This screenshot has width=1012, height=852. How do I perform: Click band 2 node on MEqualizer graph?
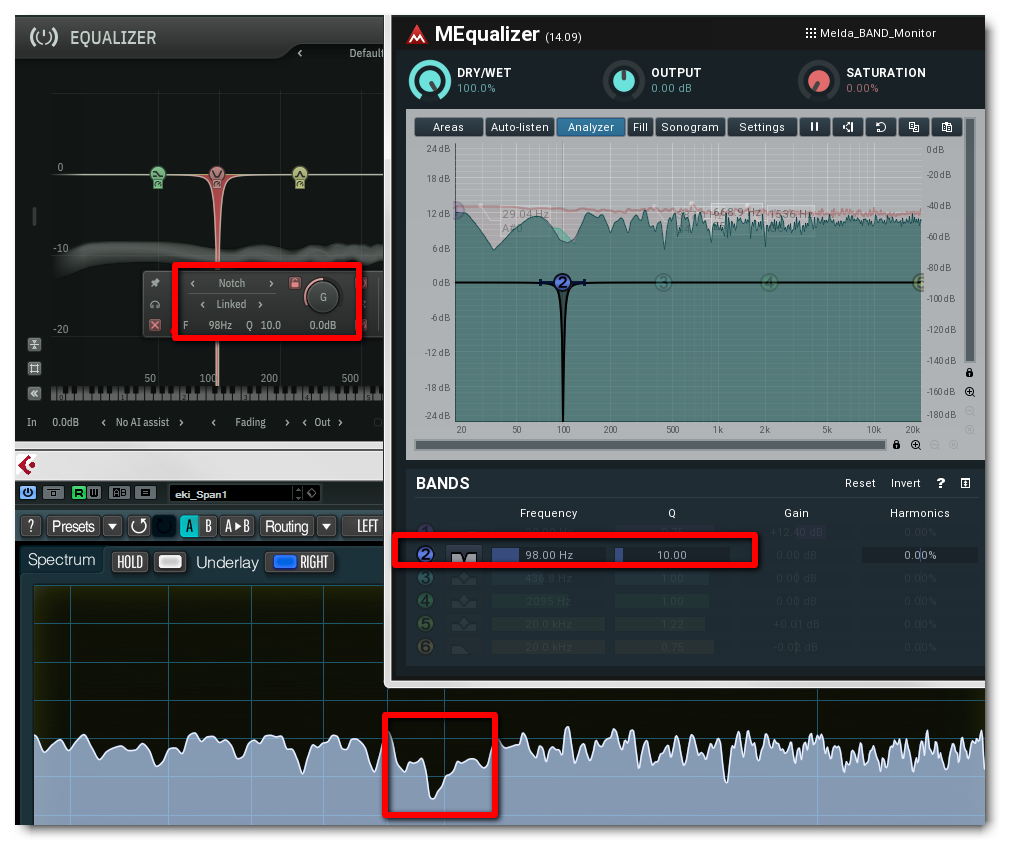click(x=562, y=282)
